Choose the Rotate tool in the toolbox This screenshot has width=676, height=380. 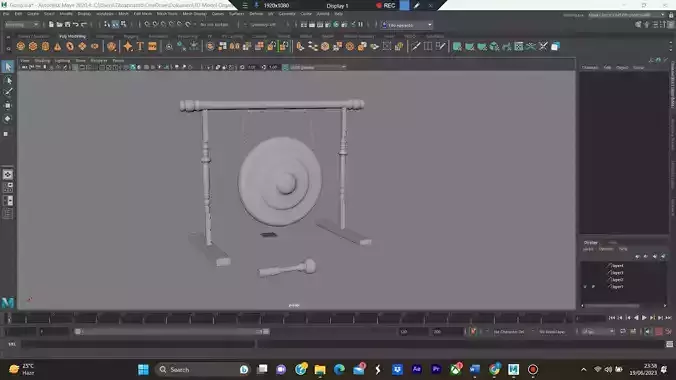pos(8,119)
